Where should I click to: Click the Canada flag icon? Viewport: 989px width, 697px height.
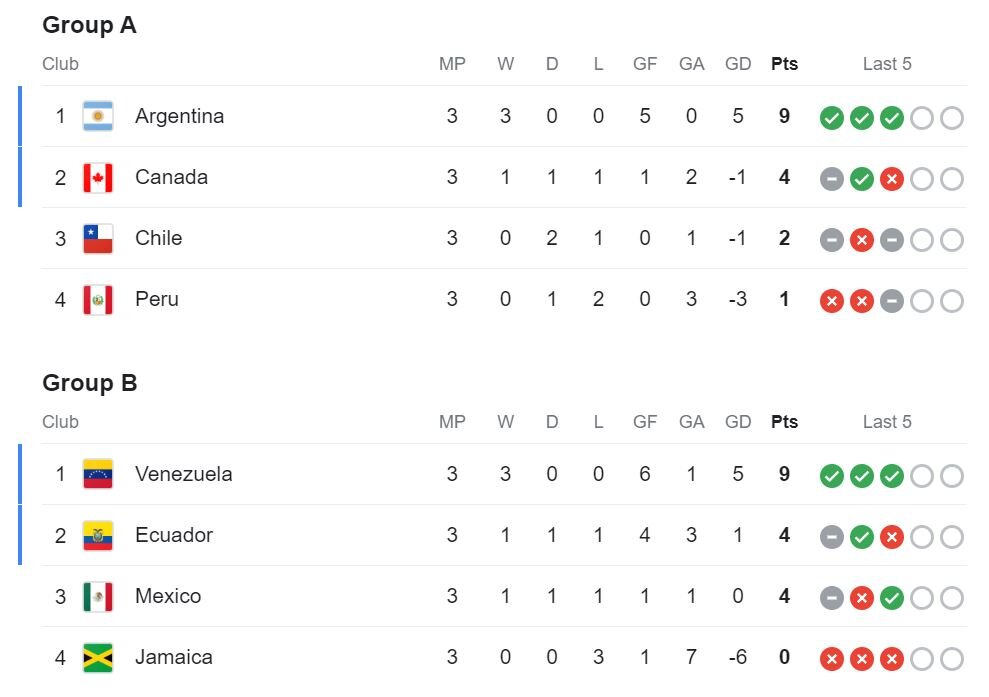pyautogui.click(x=98, y=177)
